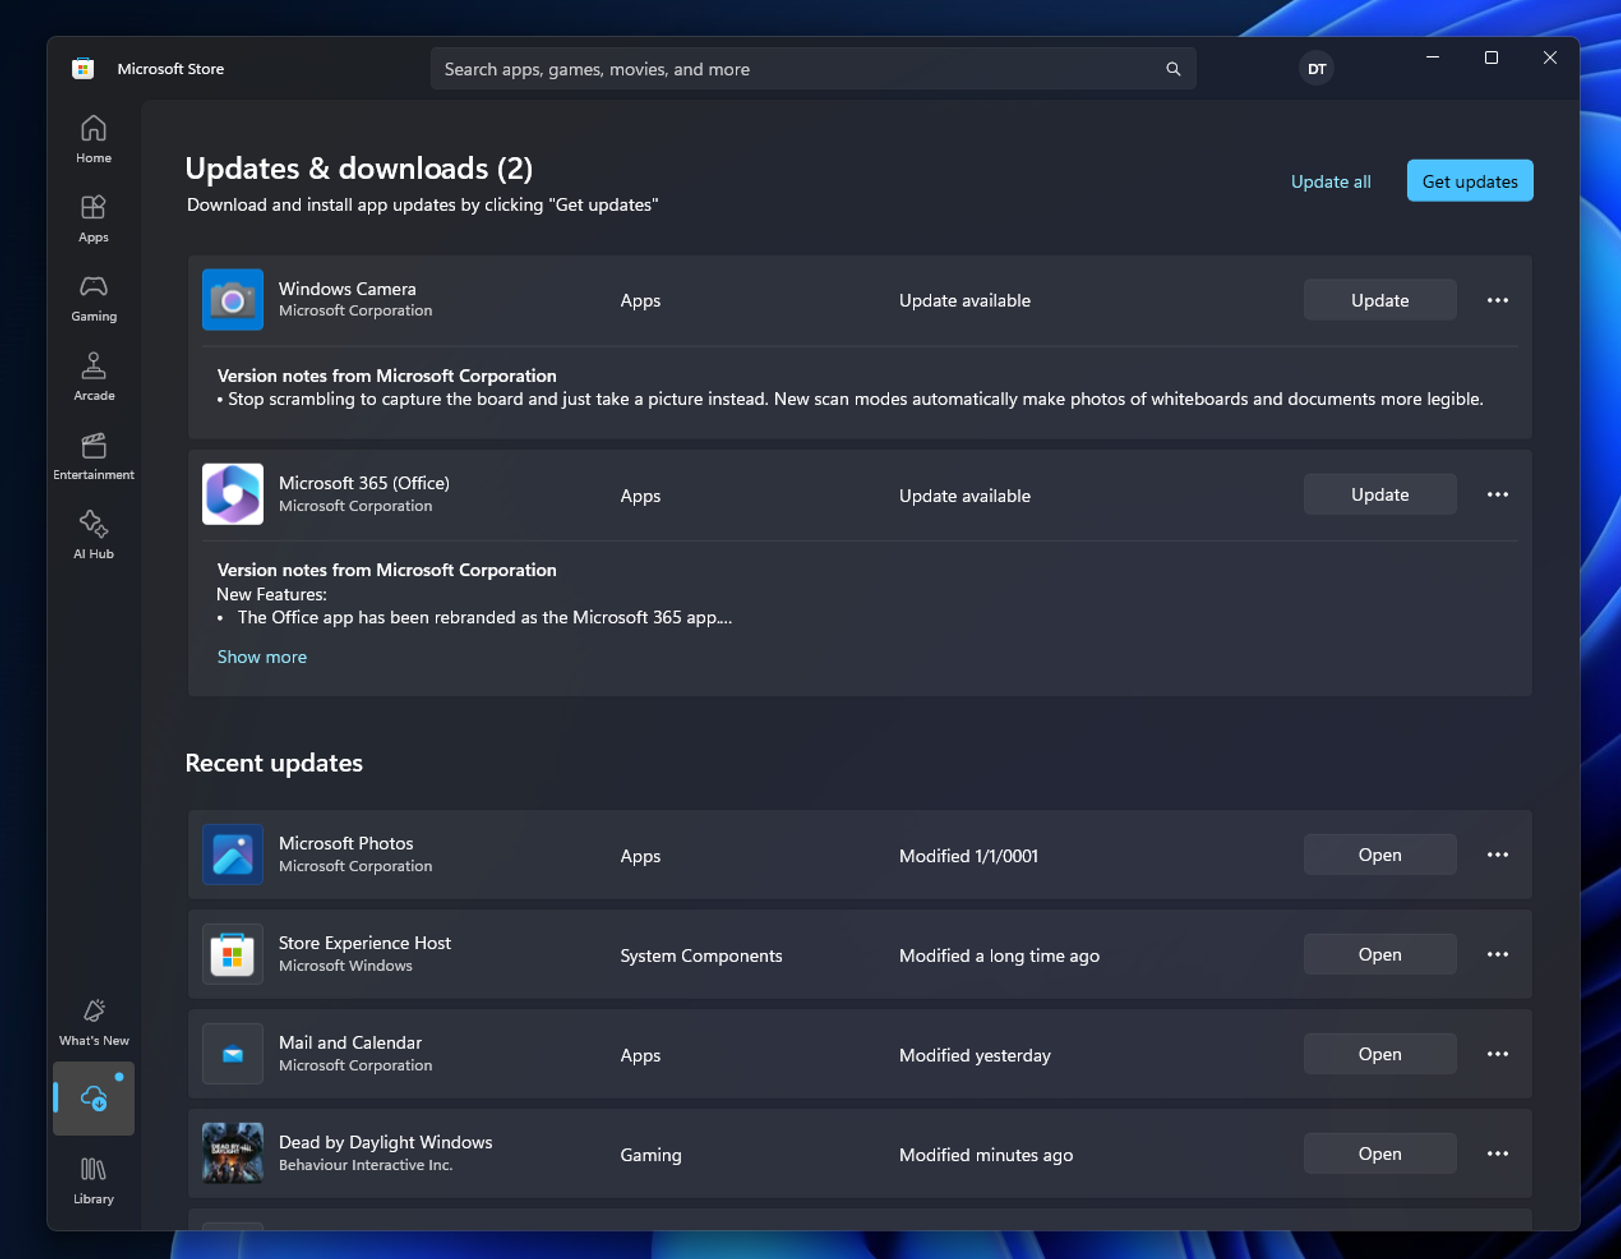Maximize the Microsoft Store window

click(1491, 58)
